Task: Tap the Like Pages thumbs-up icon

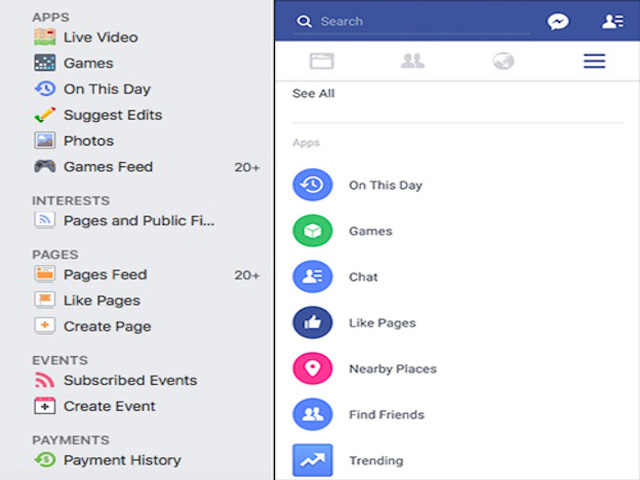Action: tap(313, 322)
